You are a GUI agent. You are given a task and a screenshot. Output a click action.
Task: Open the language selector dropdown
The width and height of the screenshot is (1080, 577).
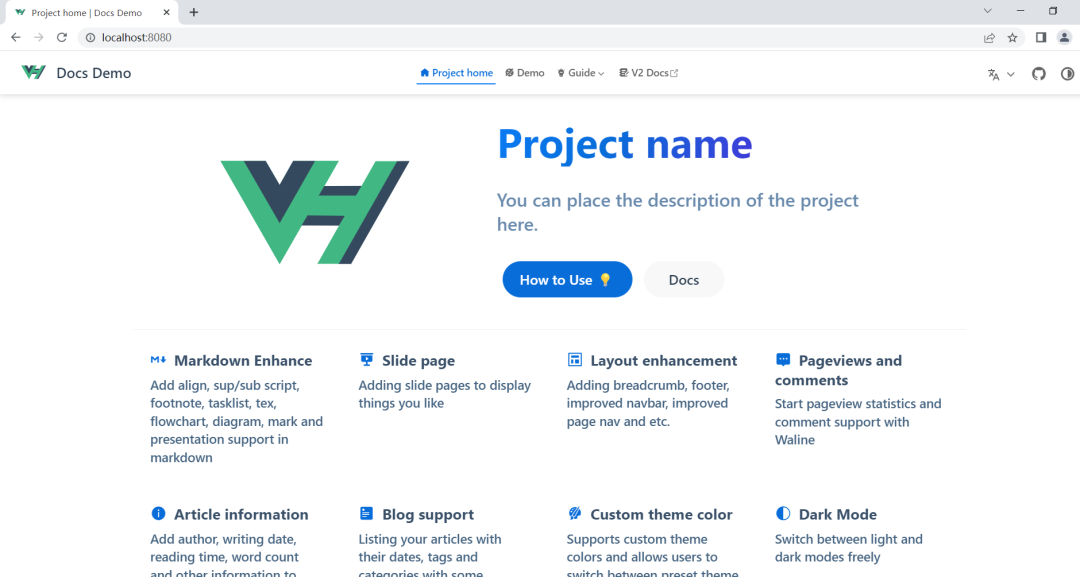[999, 73]
